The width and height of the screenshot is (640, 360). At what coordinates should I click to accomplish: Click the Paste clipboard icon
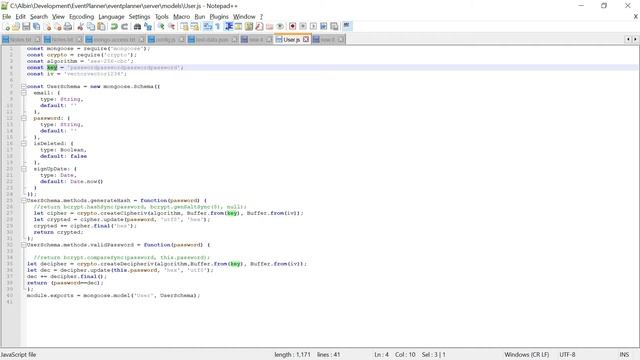(x=101, y=27)
